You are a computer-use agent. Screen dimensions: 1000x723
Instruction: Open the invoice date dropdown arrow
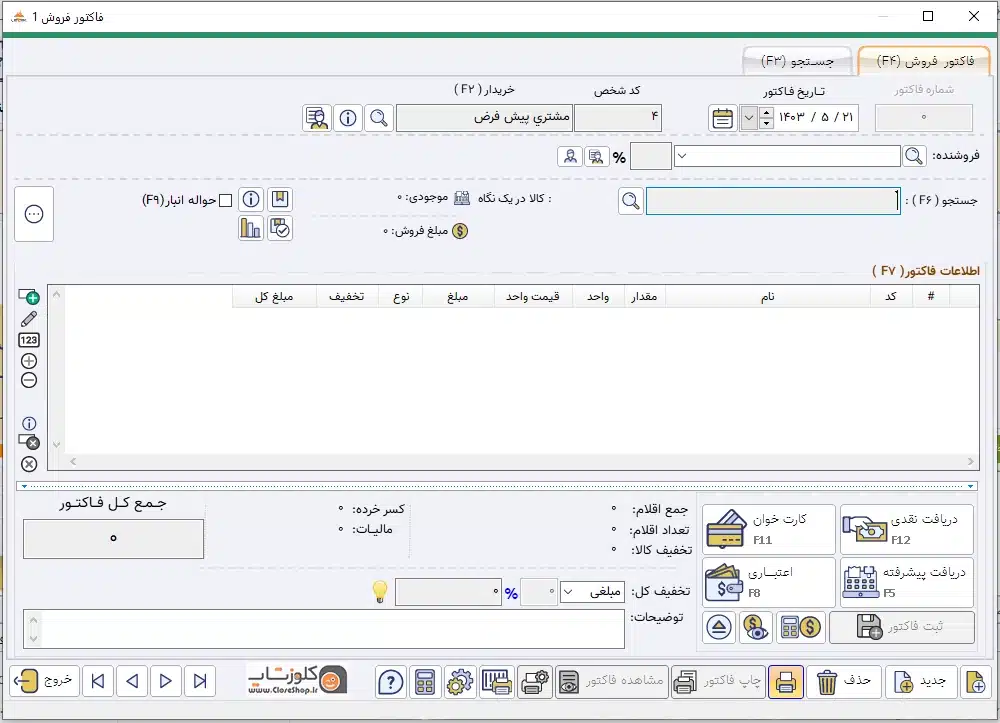coord(749,119)
